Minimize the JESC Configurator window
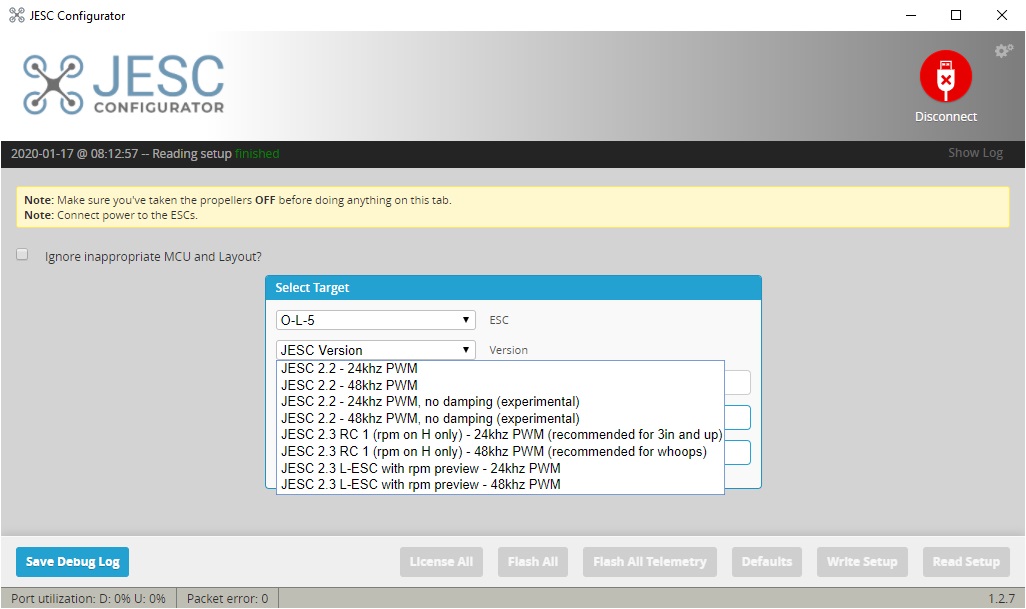The height and width of the screenshot is (609, 1026). click(911, 15)
